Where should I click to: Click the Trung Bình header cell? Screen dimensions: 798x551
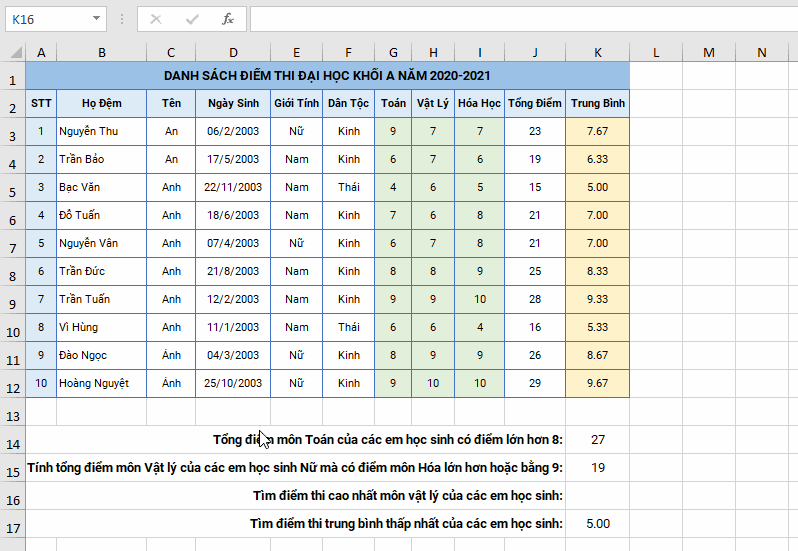(x=597, y=103)
